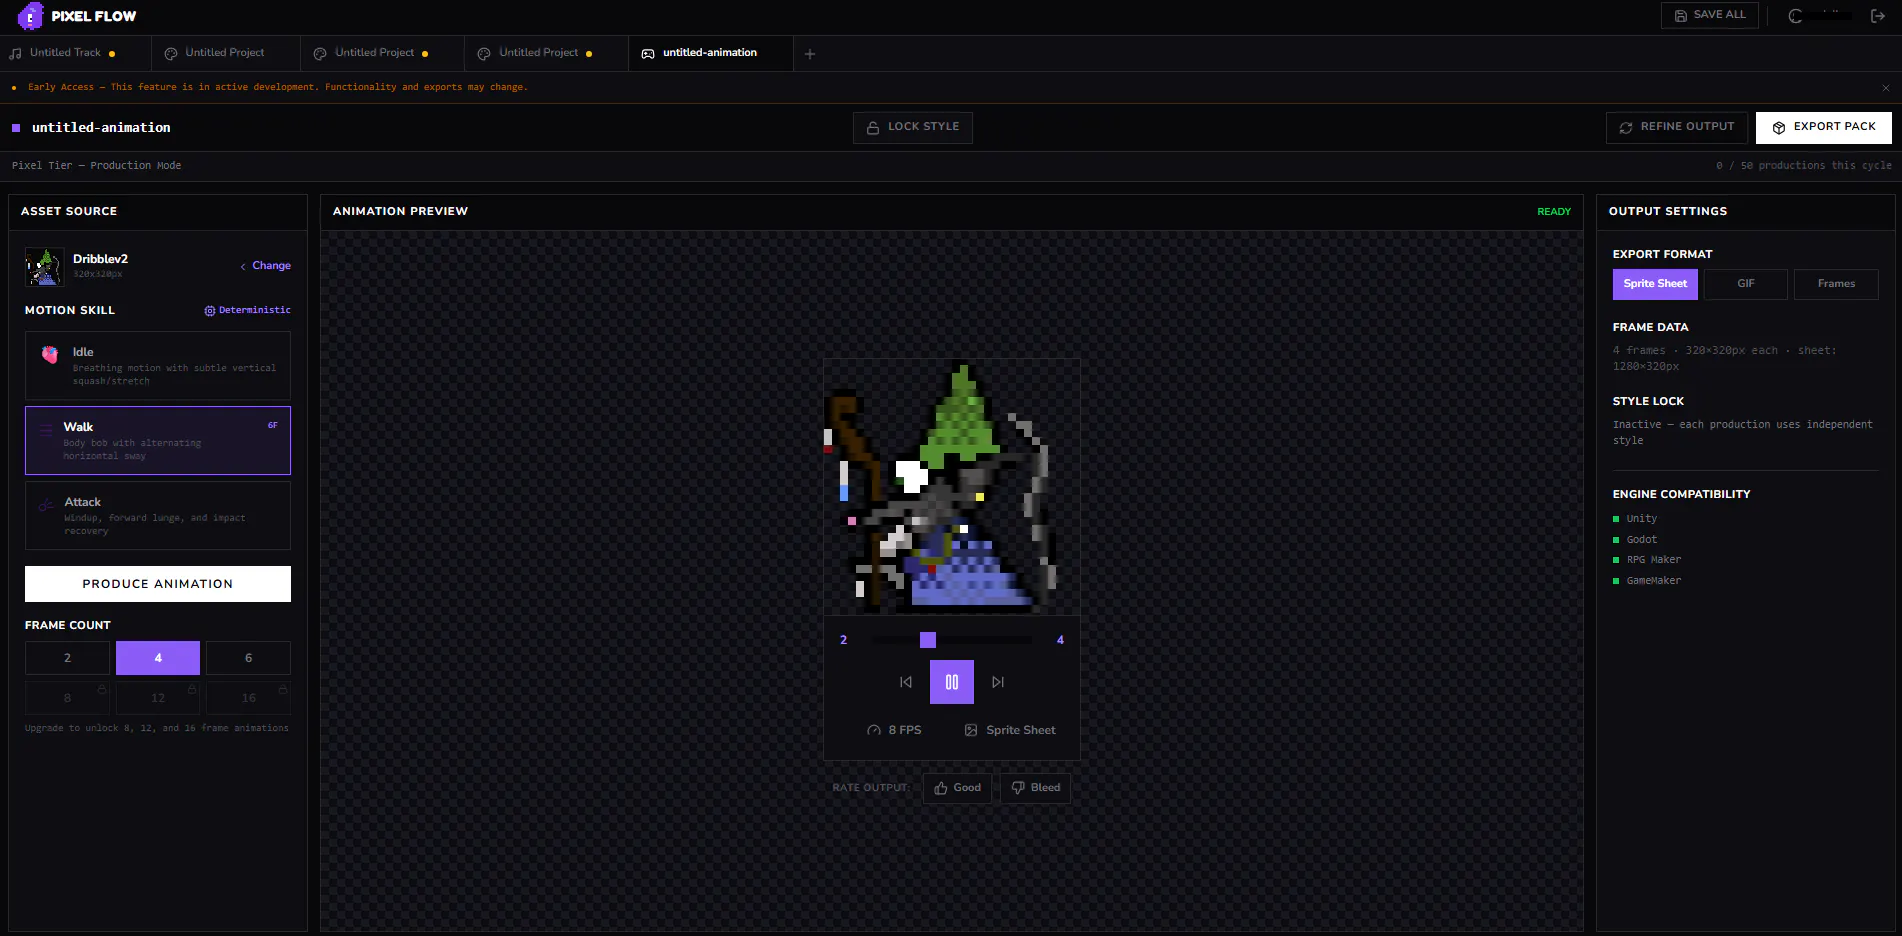The width and height of the screenshot is (1902, 936).
Task: Choose Sprite Sheet export format
Action: click(1655, 284)
